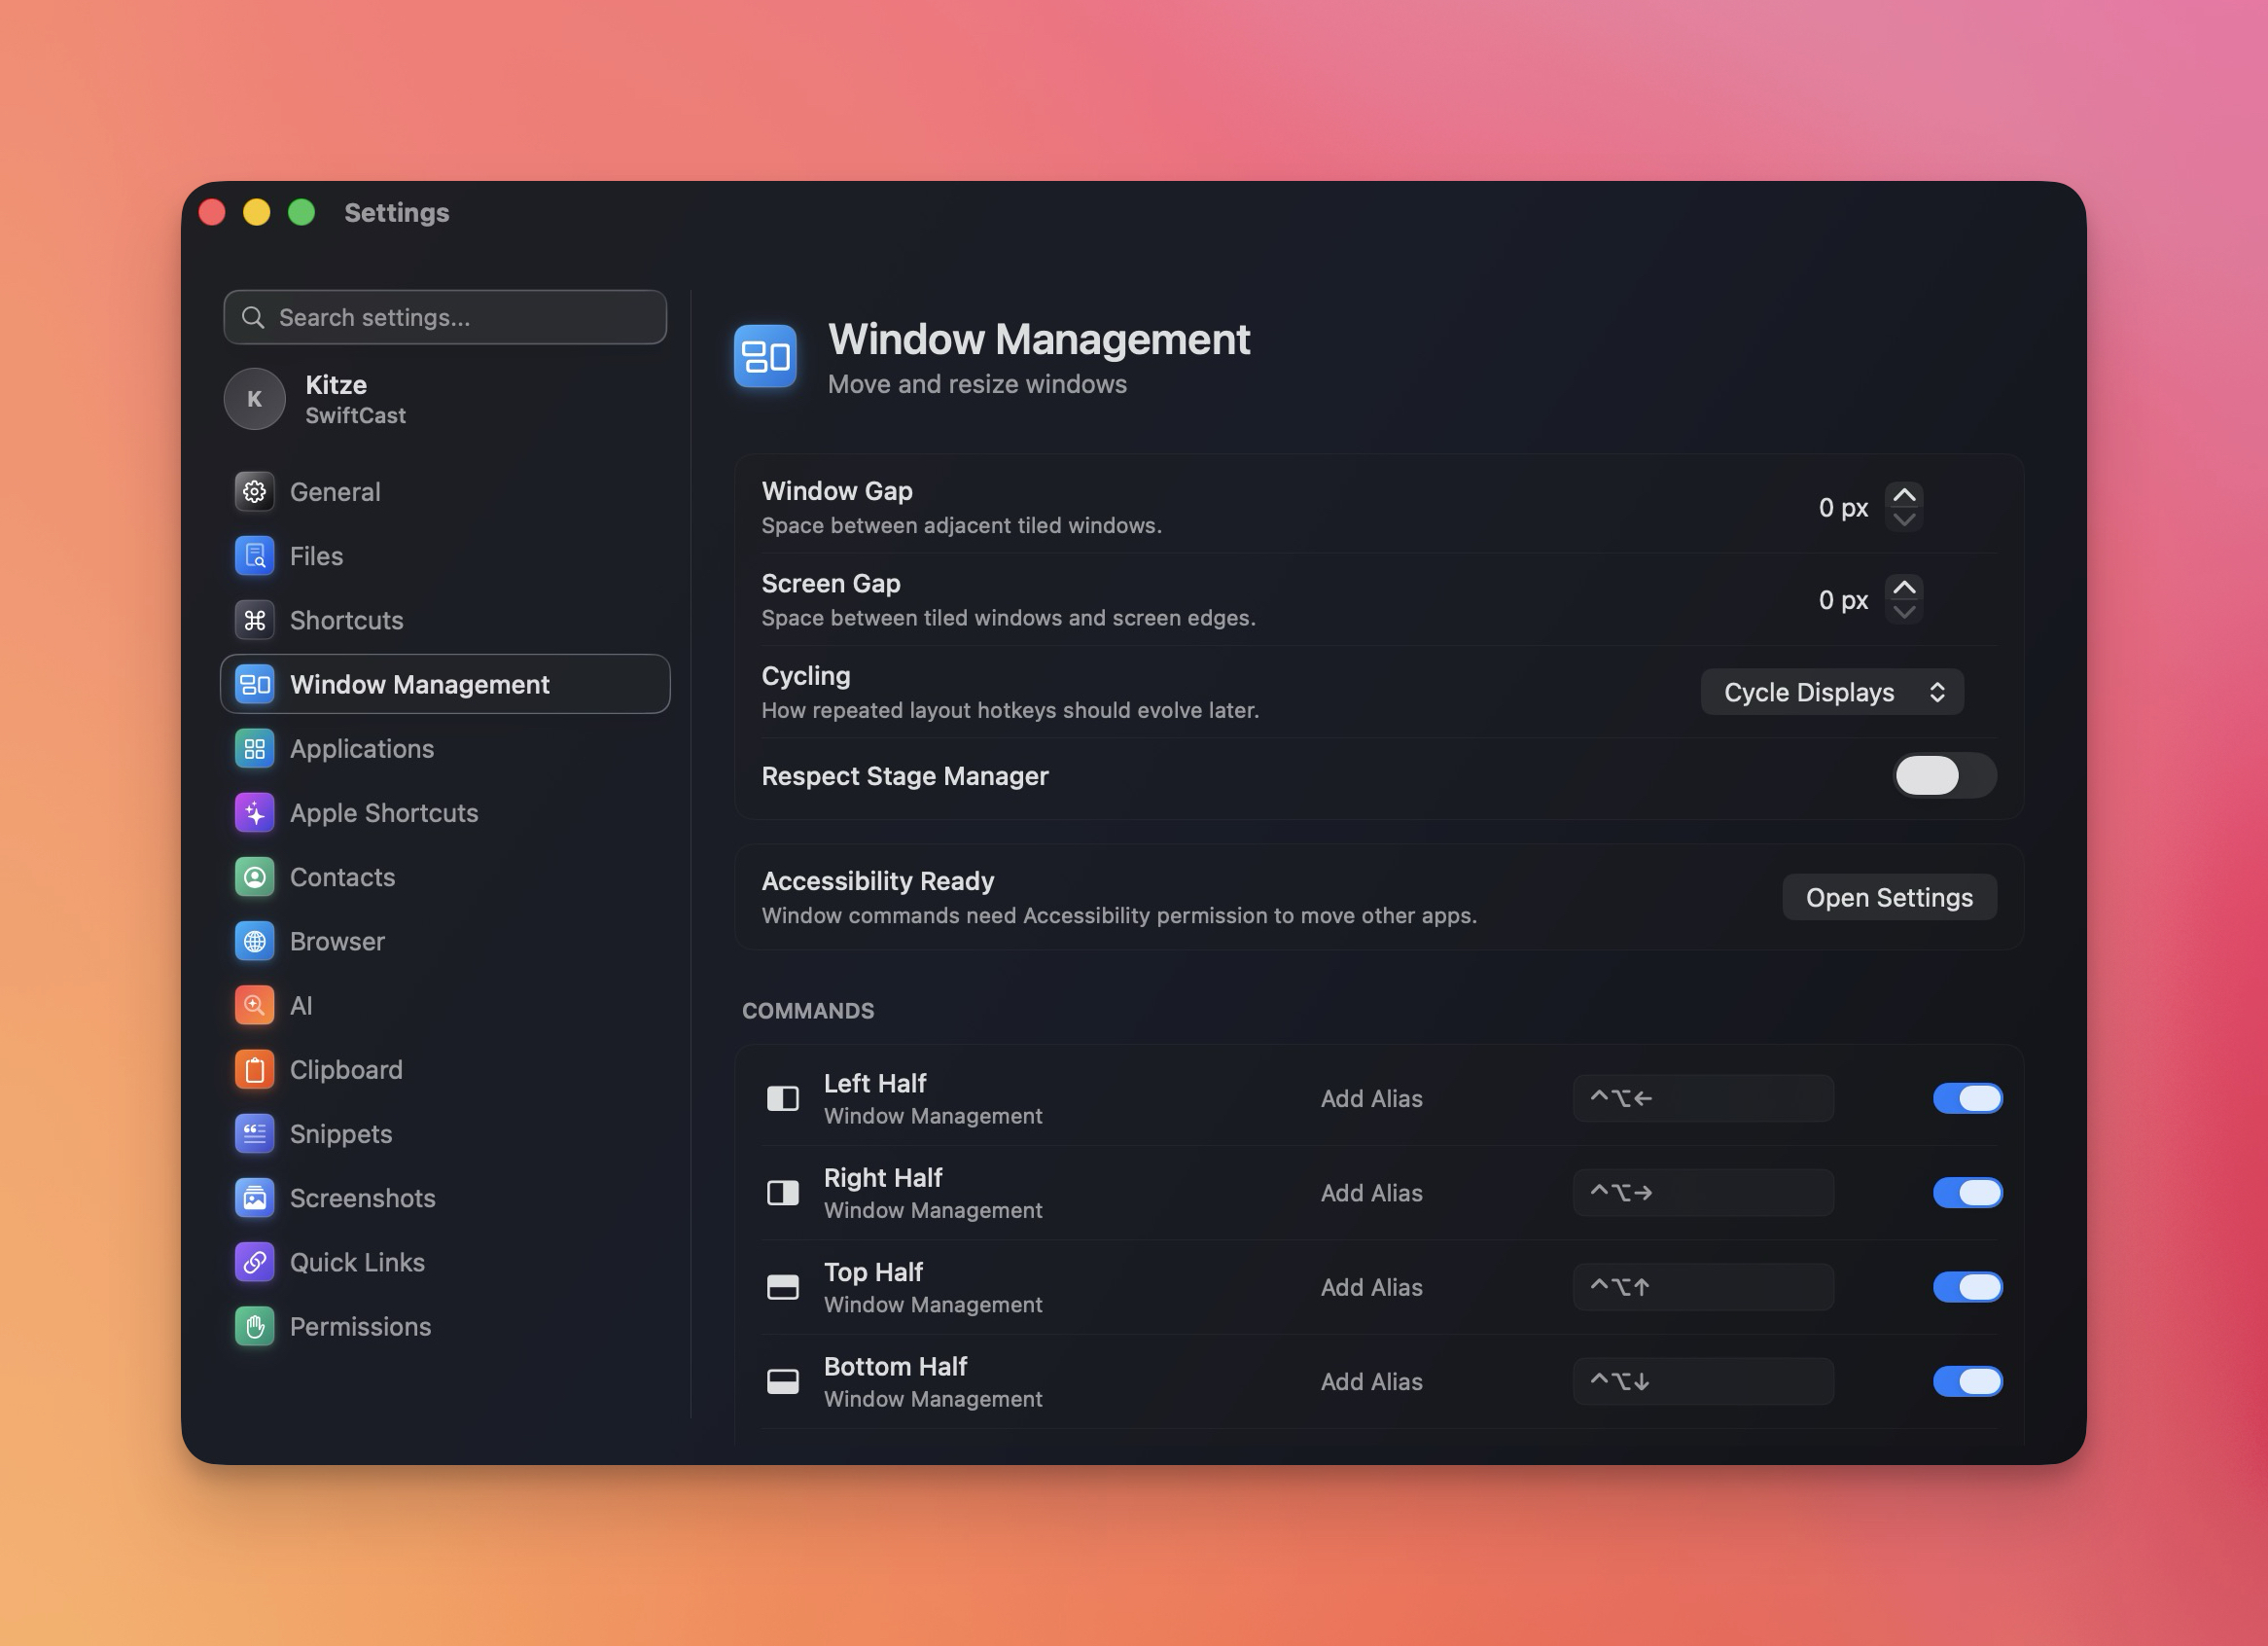The width and height of the screenshot is (2268, 1646).
Task: Click the Snippets quote icon
Action: 254,1133
